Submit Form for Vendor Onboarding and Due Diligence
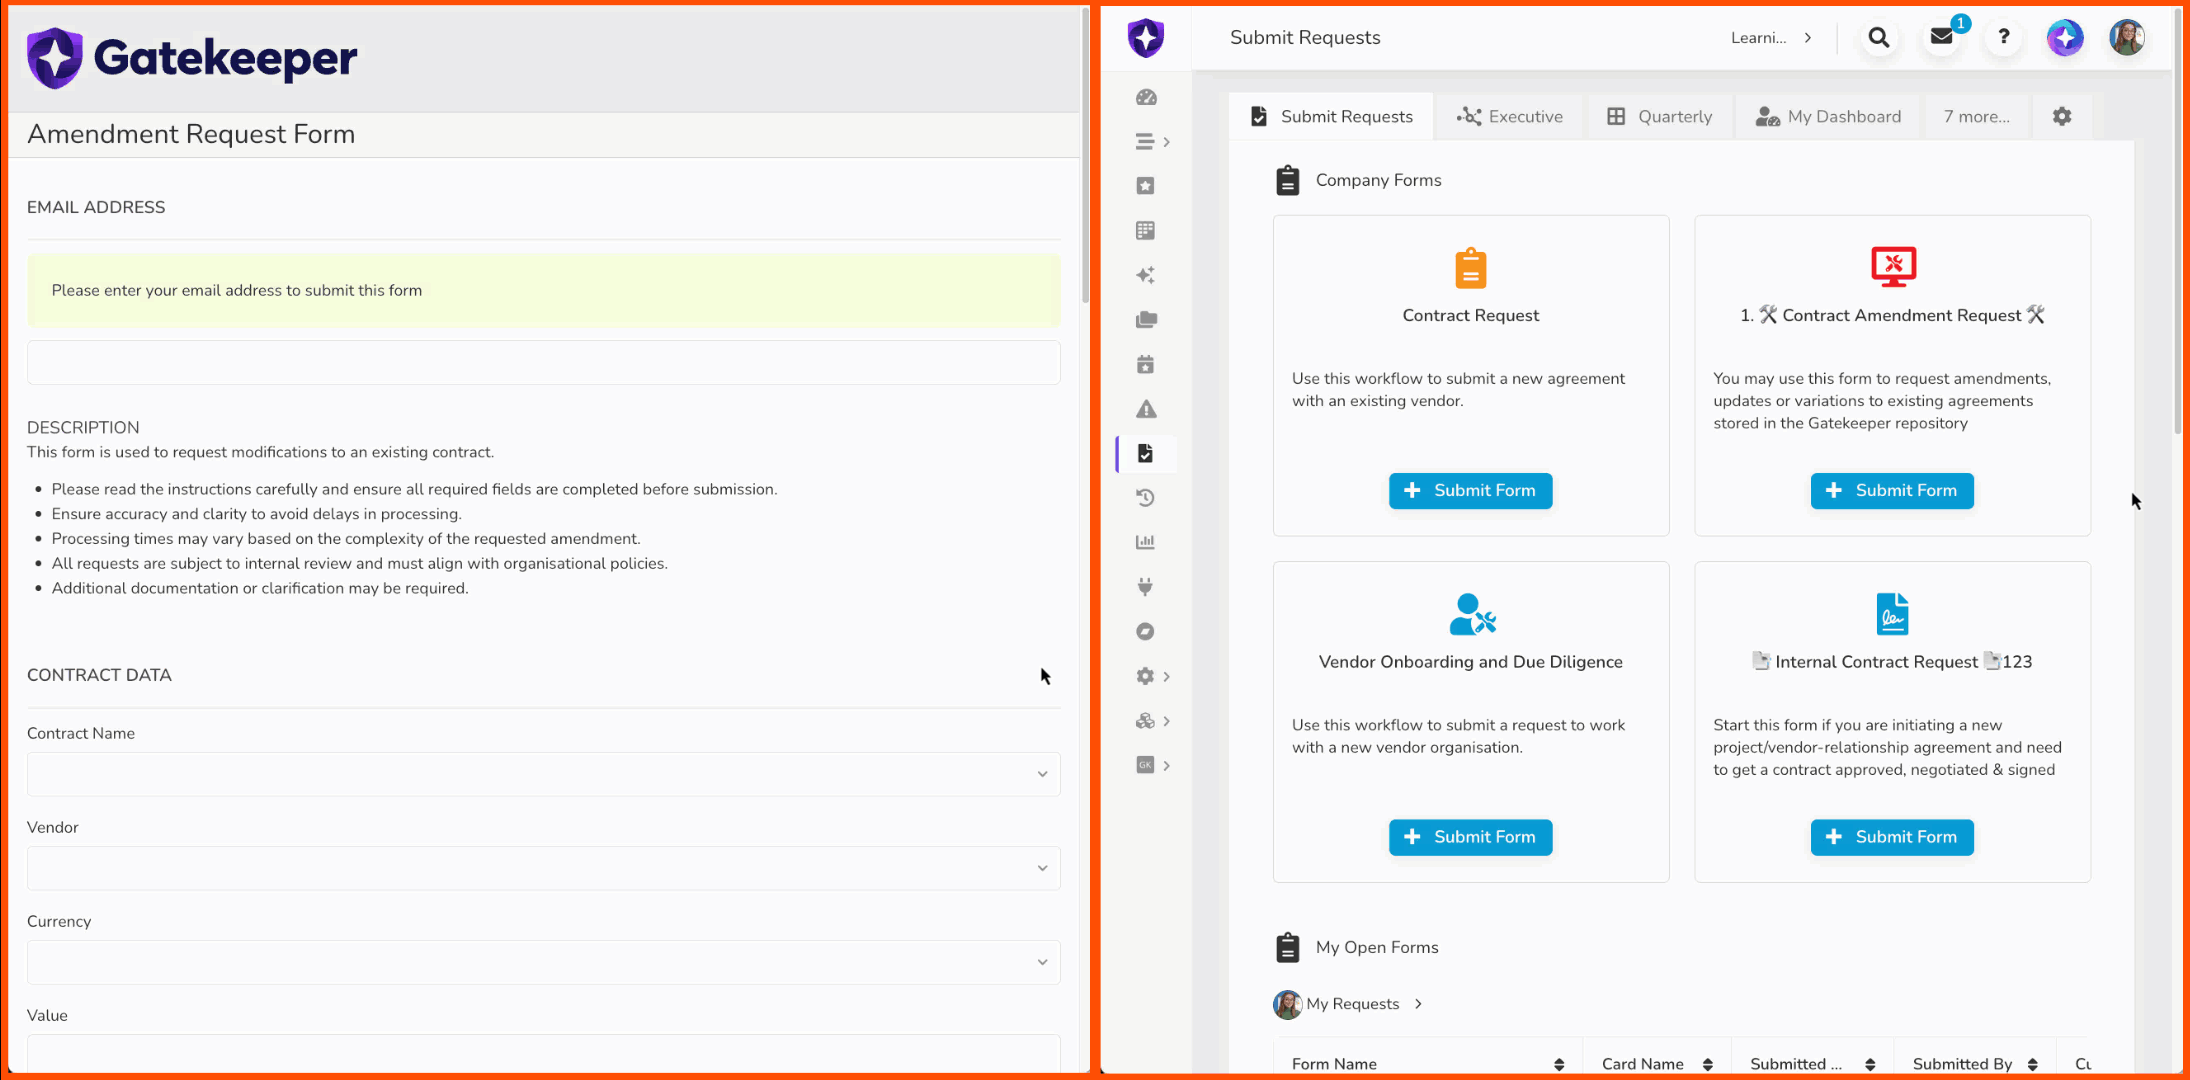2190x1080 pixels. [1470, 837]
